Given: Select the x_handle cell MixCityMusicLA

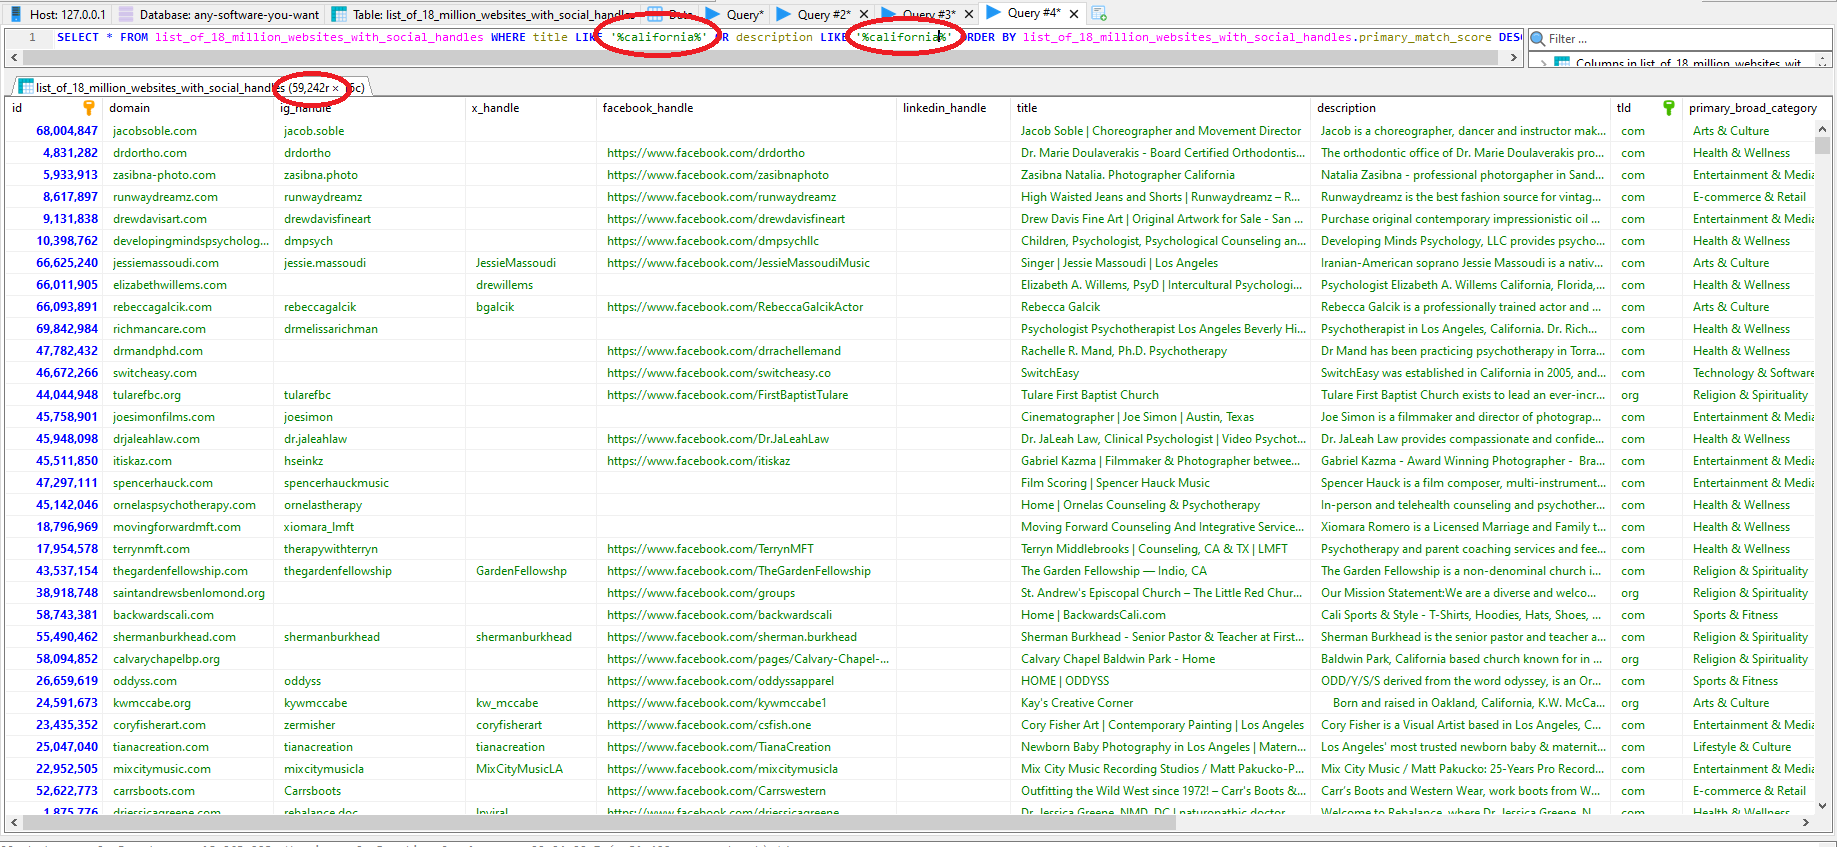Looking at the screenshot, I should click(x=530, y=769).
